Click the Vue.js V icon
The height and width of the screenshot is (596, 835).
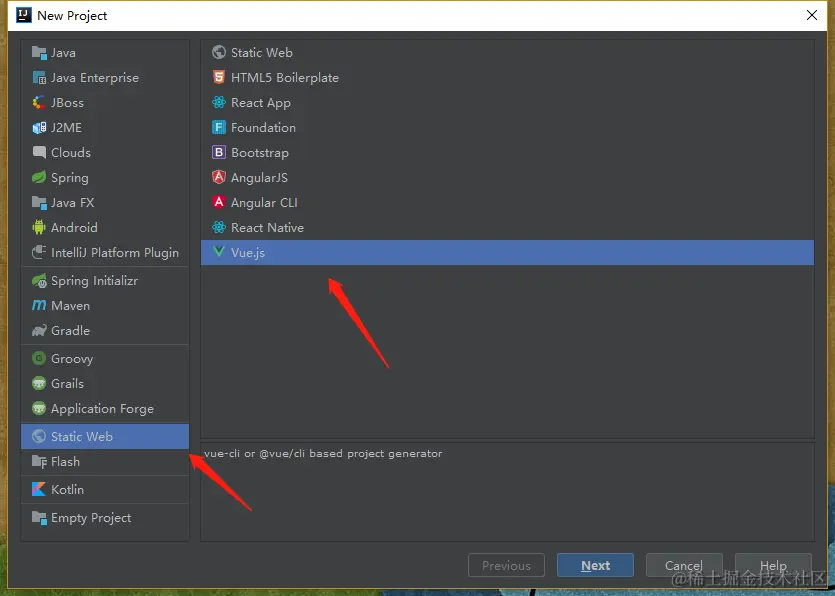click(219, 252)
